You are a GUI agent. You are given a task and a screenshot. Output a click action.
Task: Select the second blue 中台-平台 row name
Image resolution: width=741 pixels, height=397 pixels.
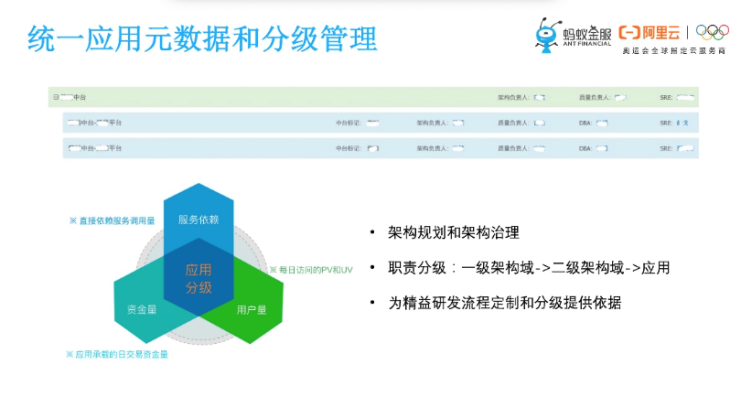coord(95,148)
